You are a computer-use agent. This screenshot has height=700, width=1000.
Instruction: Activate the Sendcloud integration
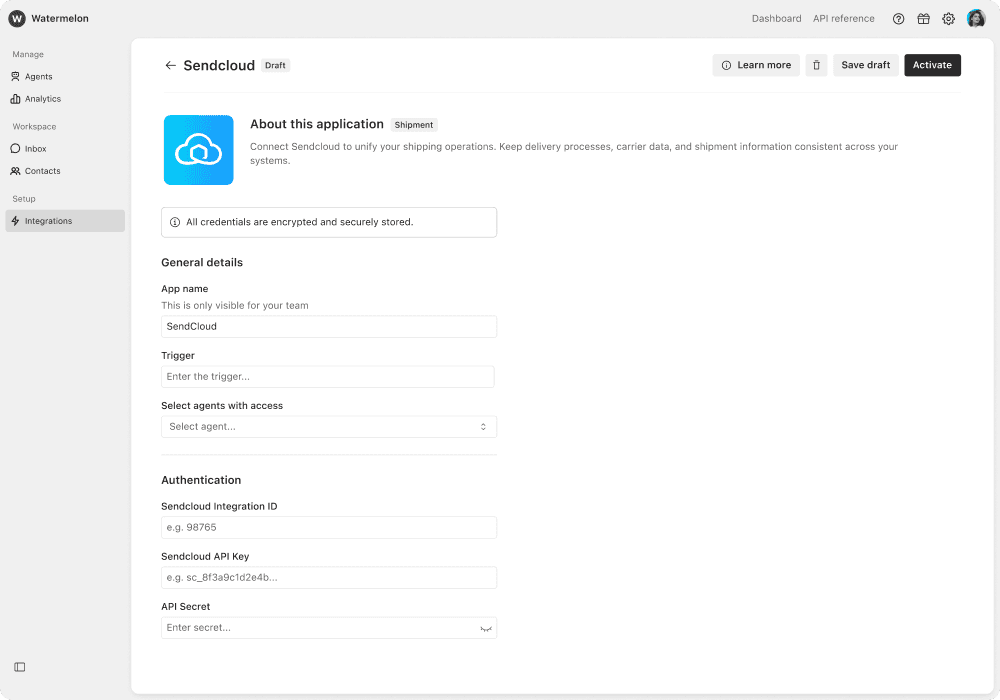click(932, 65)
